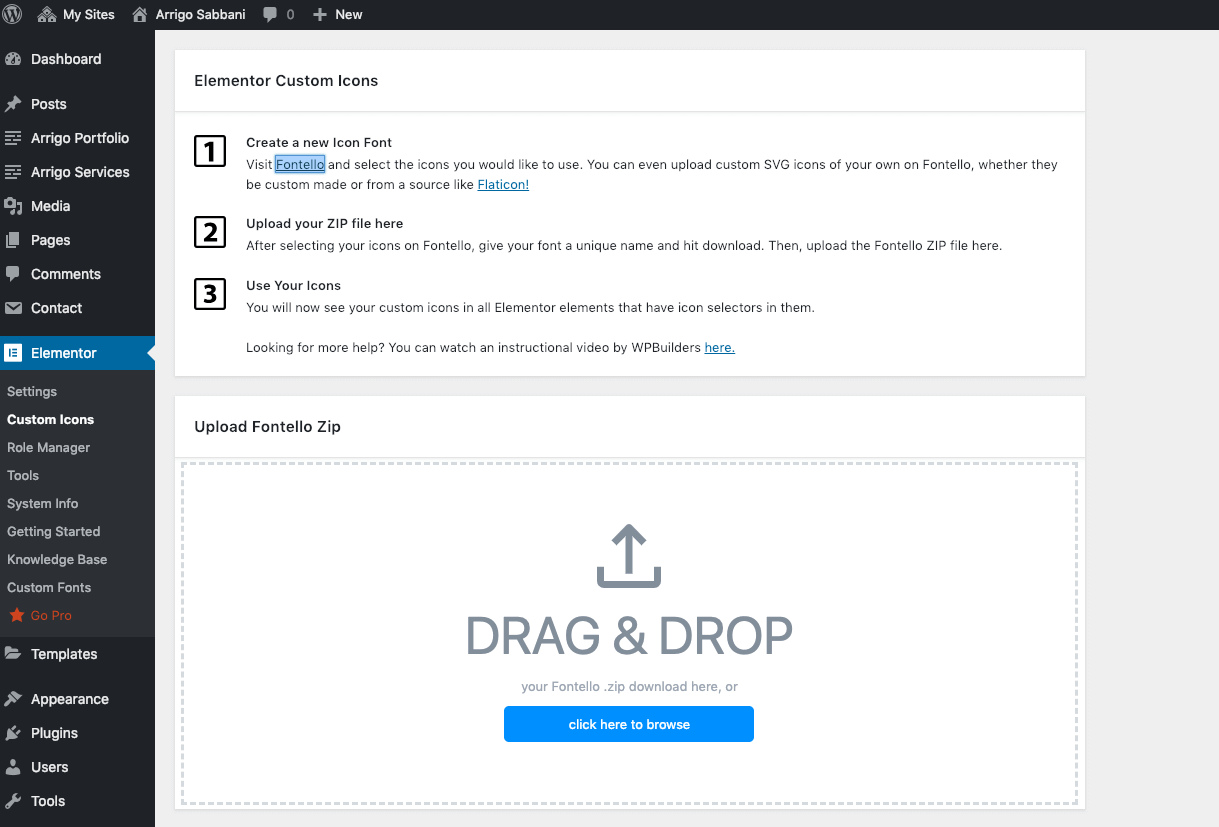1219x827 pixels.
Task: Select Role Manager submenu item
Action: click(x=48, y=447)
